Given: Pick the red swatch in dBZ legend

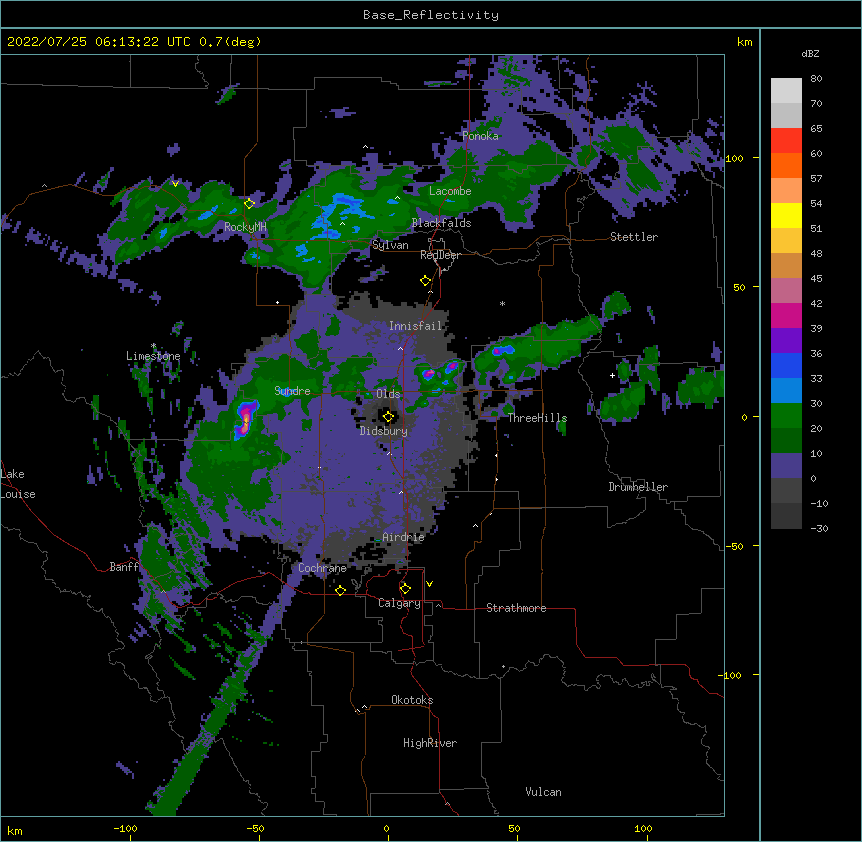Looking at the screenshot, I should click(x=786, y=141).
